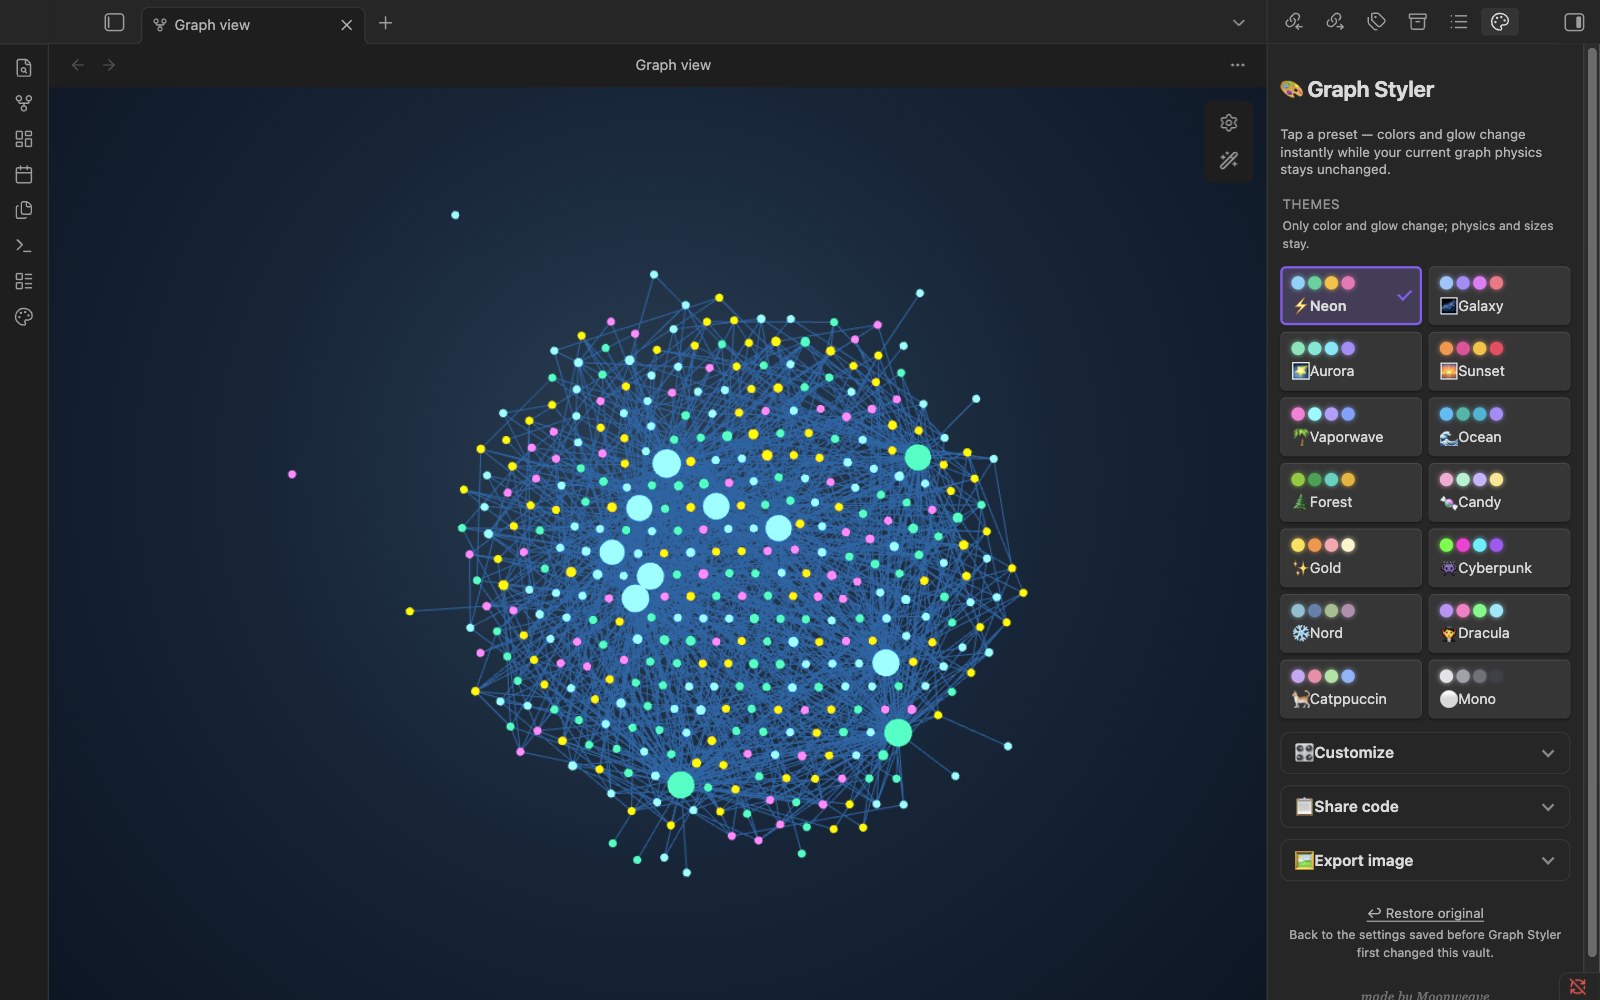Open quick file search in ribbon

(x=24, y=68)
